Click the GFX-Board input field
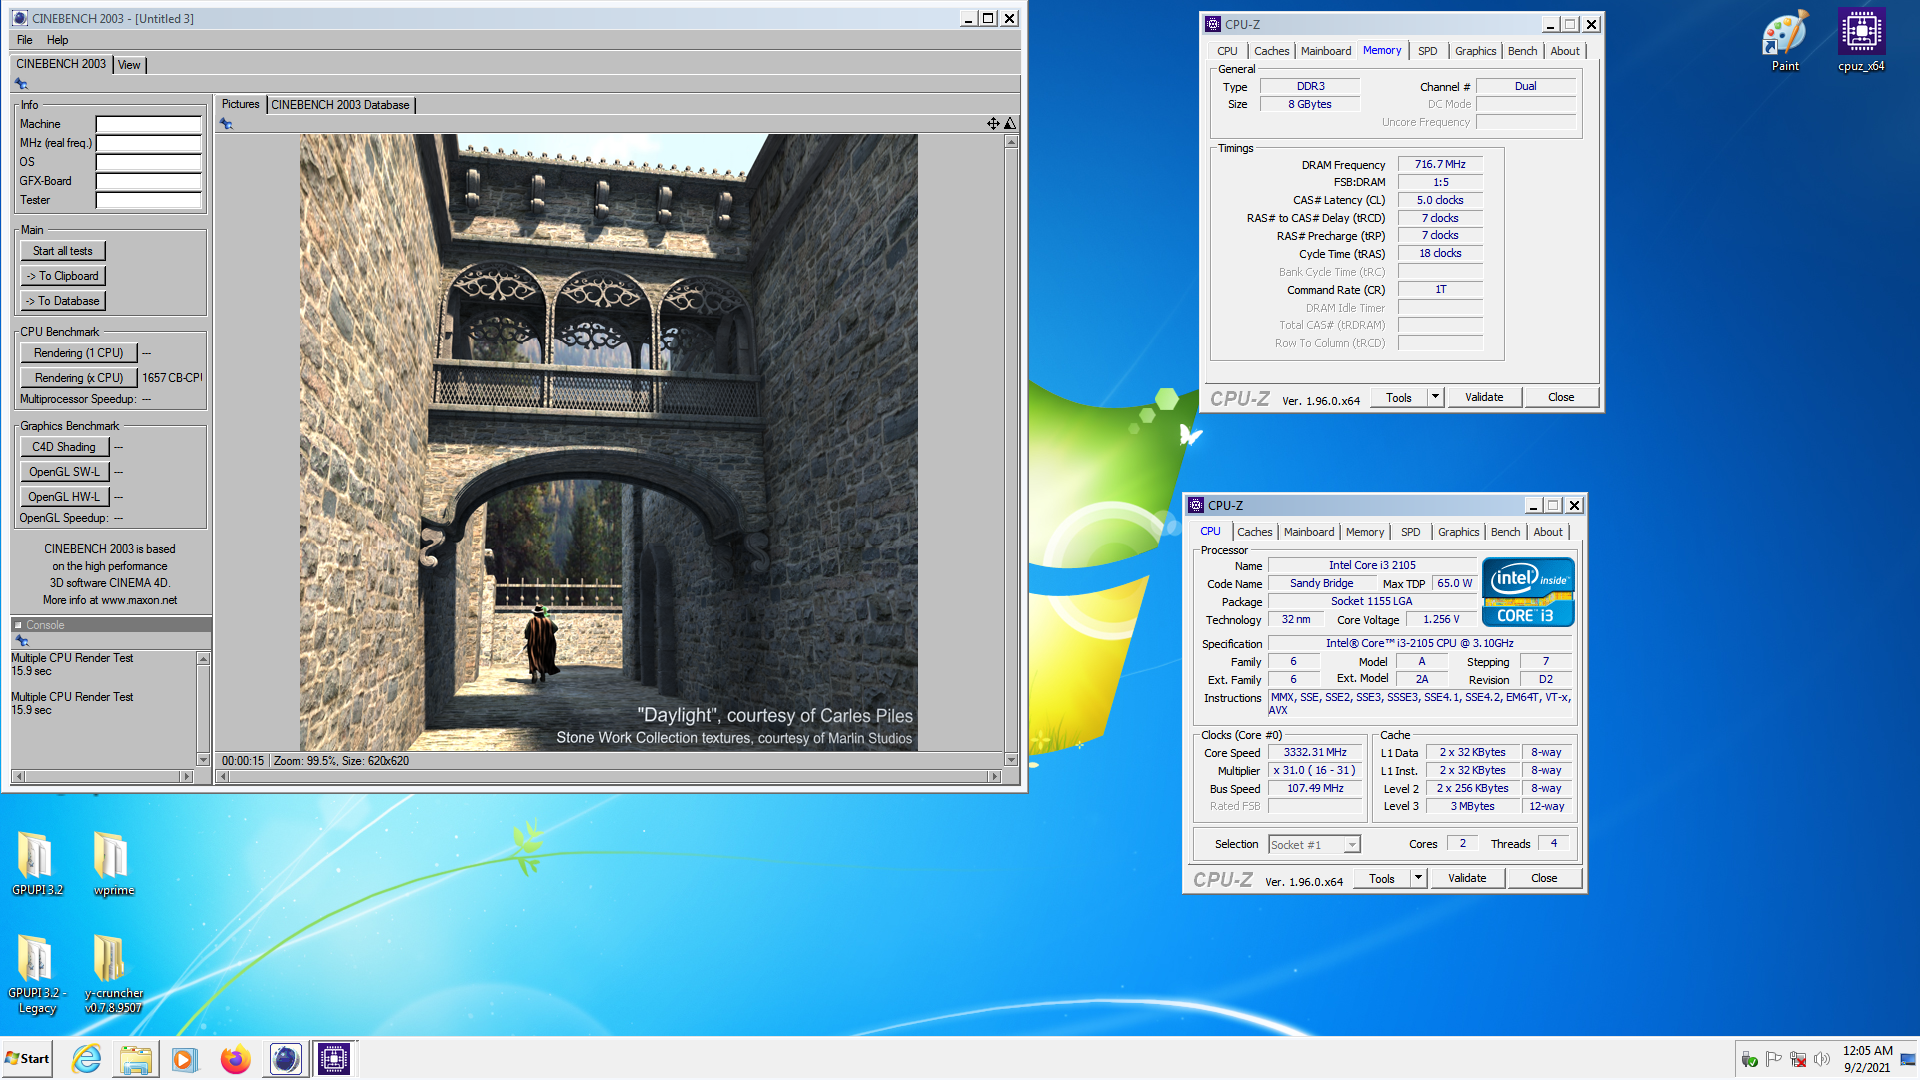 148,181
